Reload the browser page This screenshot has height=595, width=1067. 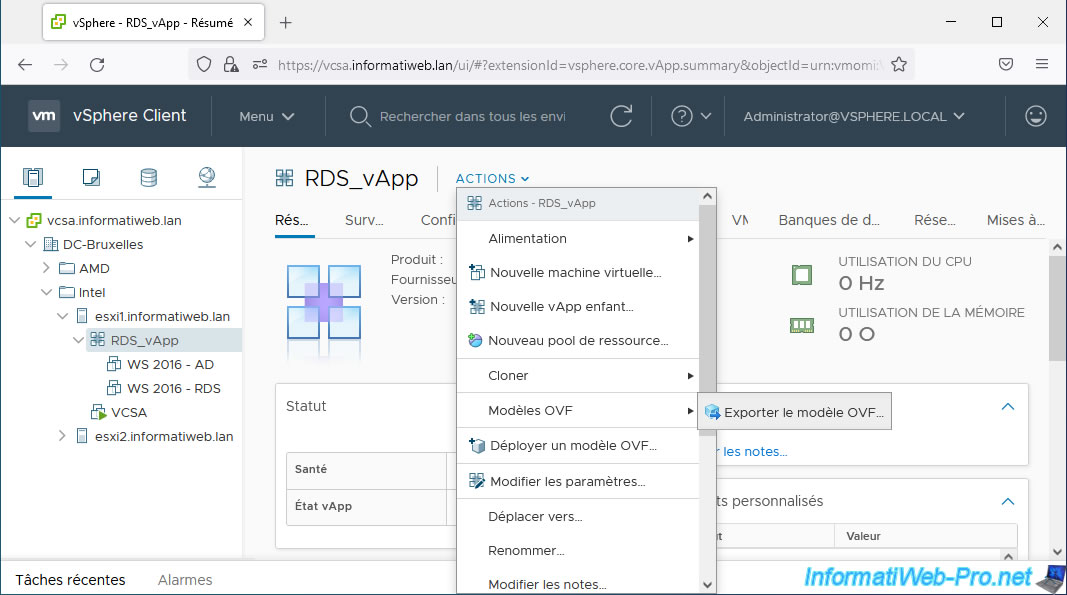point(97,65)
